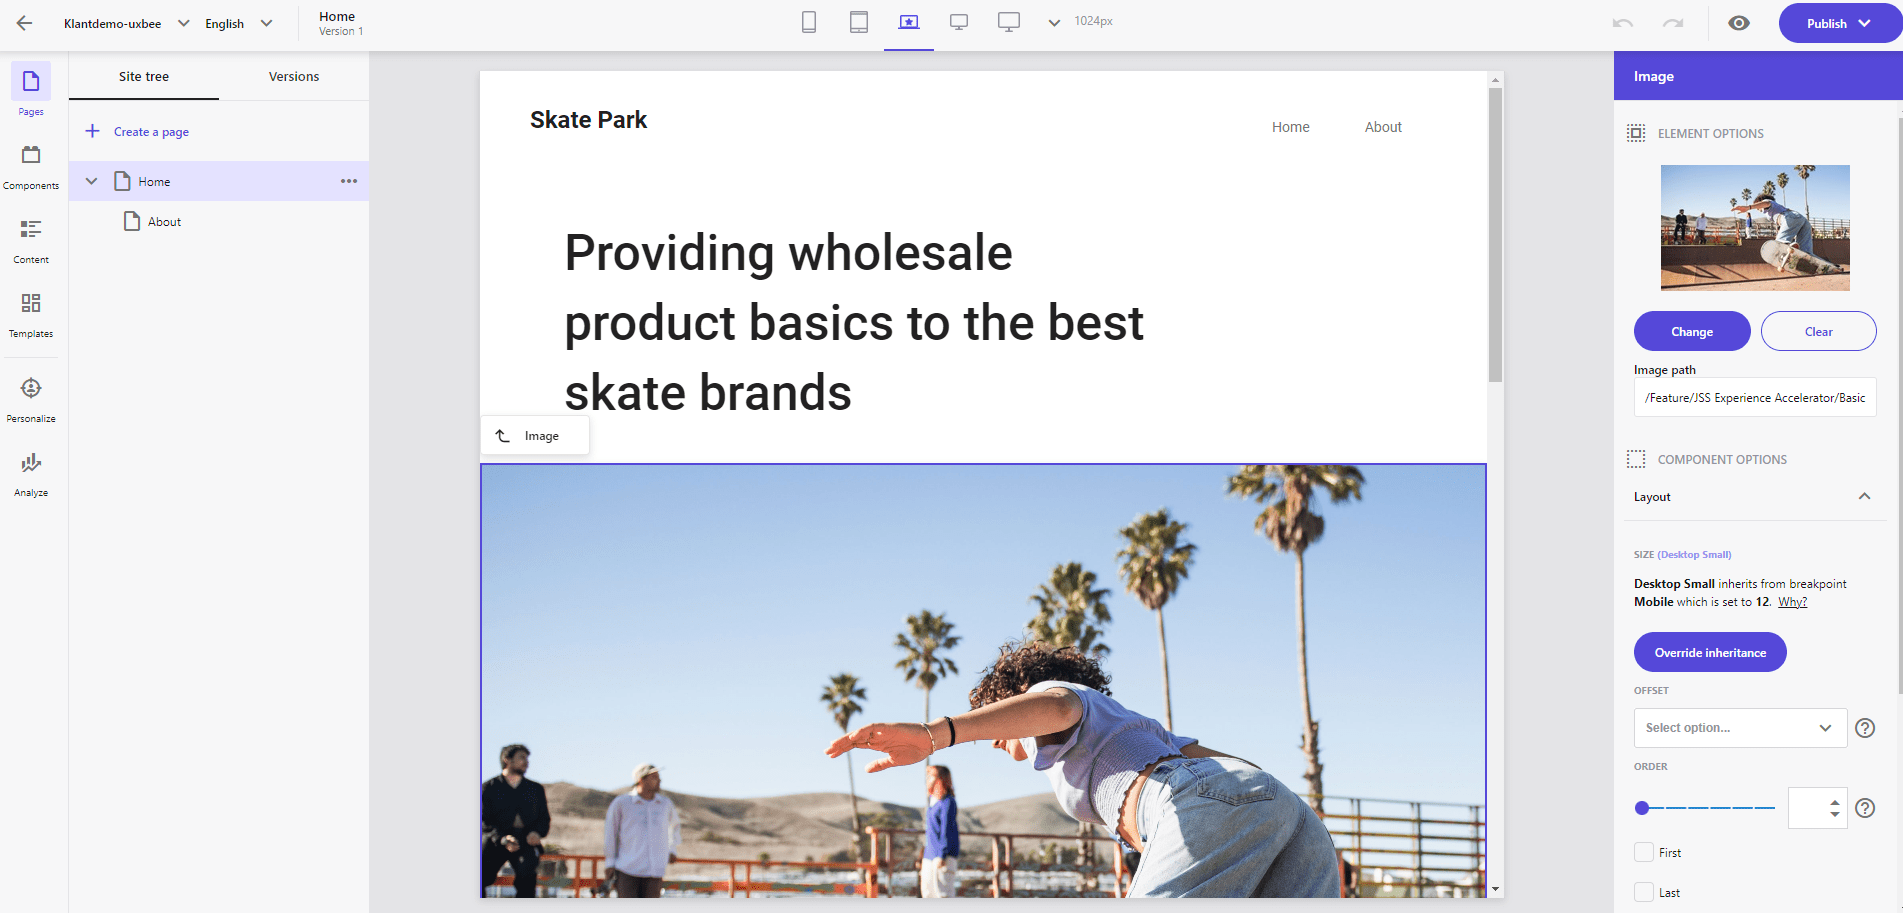Image resolution: width=1903 pixels, height=913 pixels.
Task: Switch to medium desktop monitor preview
Action: tap(959, 22)
